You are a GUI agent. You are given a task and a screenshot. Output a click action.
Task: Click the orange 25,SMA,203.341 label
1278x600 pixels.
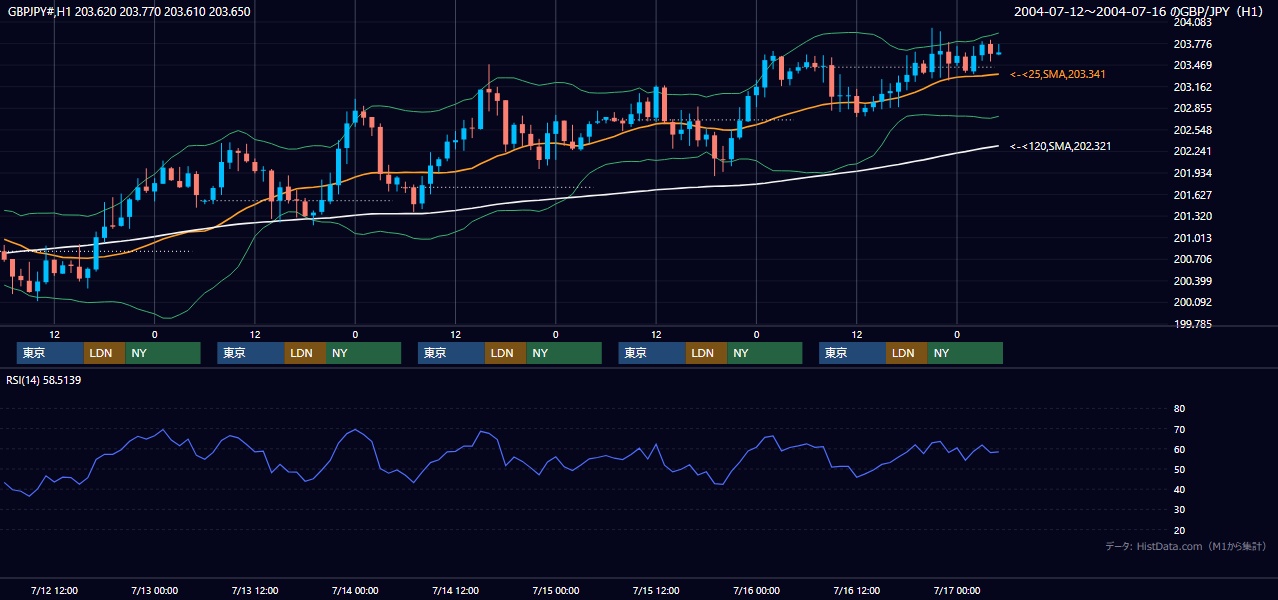1059,74
